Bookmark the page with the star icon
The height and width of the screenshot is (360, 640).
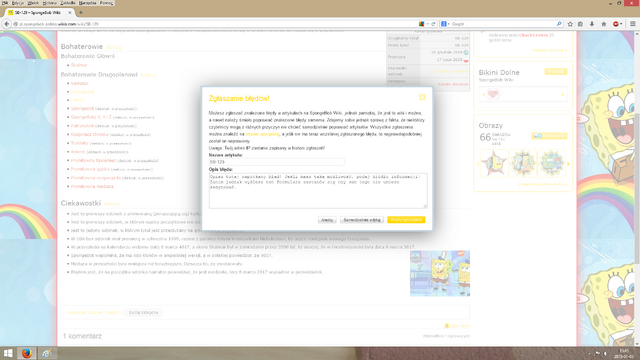coord(570,24)
